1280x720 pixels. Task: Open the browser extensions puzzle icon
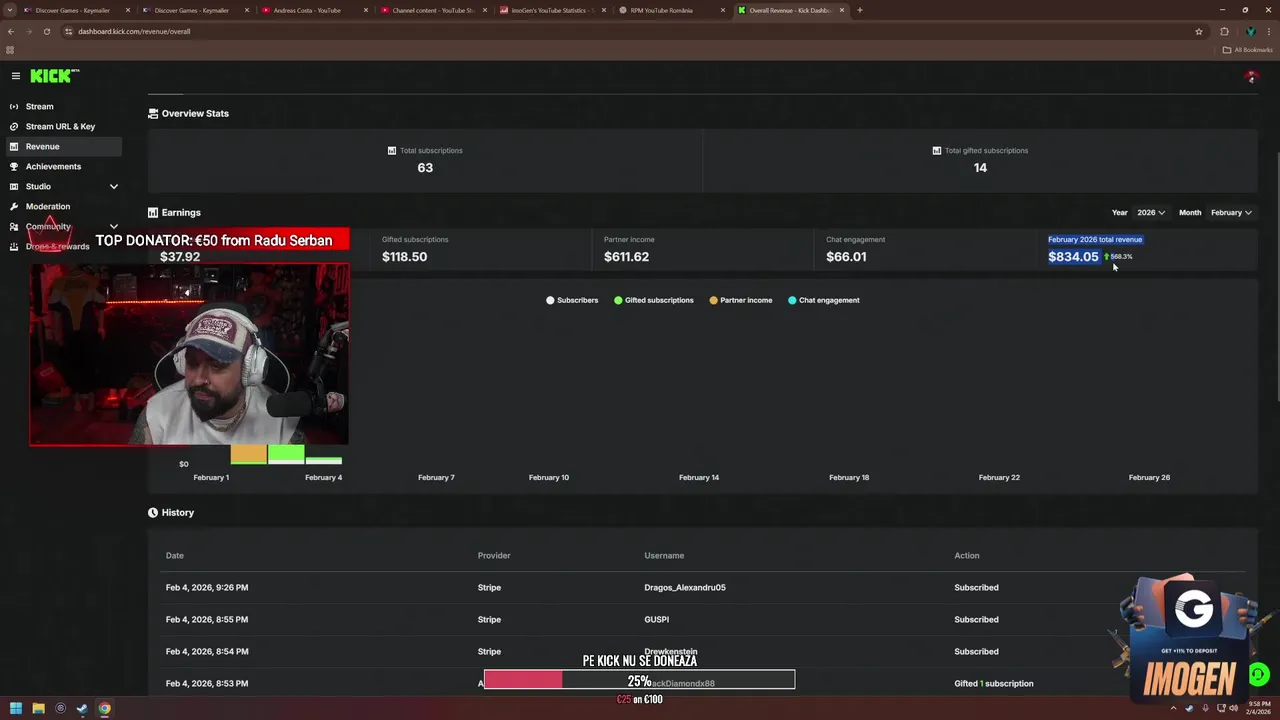[1224, 31]
